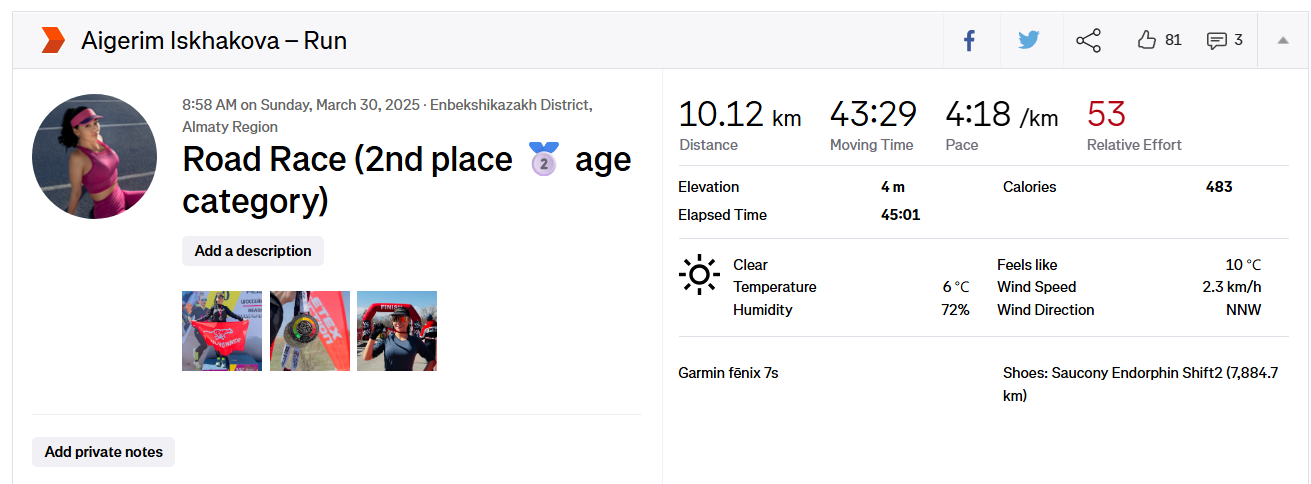Share activity on Facebook
The width and height of the screenshot is (1311, 484).
pos(969,41)
